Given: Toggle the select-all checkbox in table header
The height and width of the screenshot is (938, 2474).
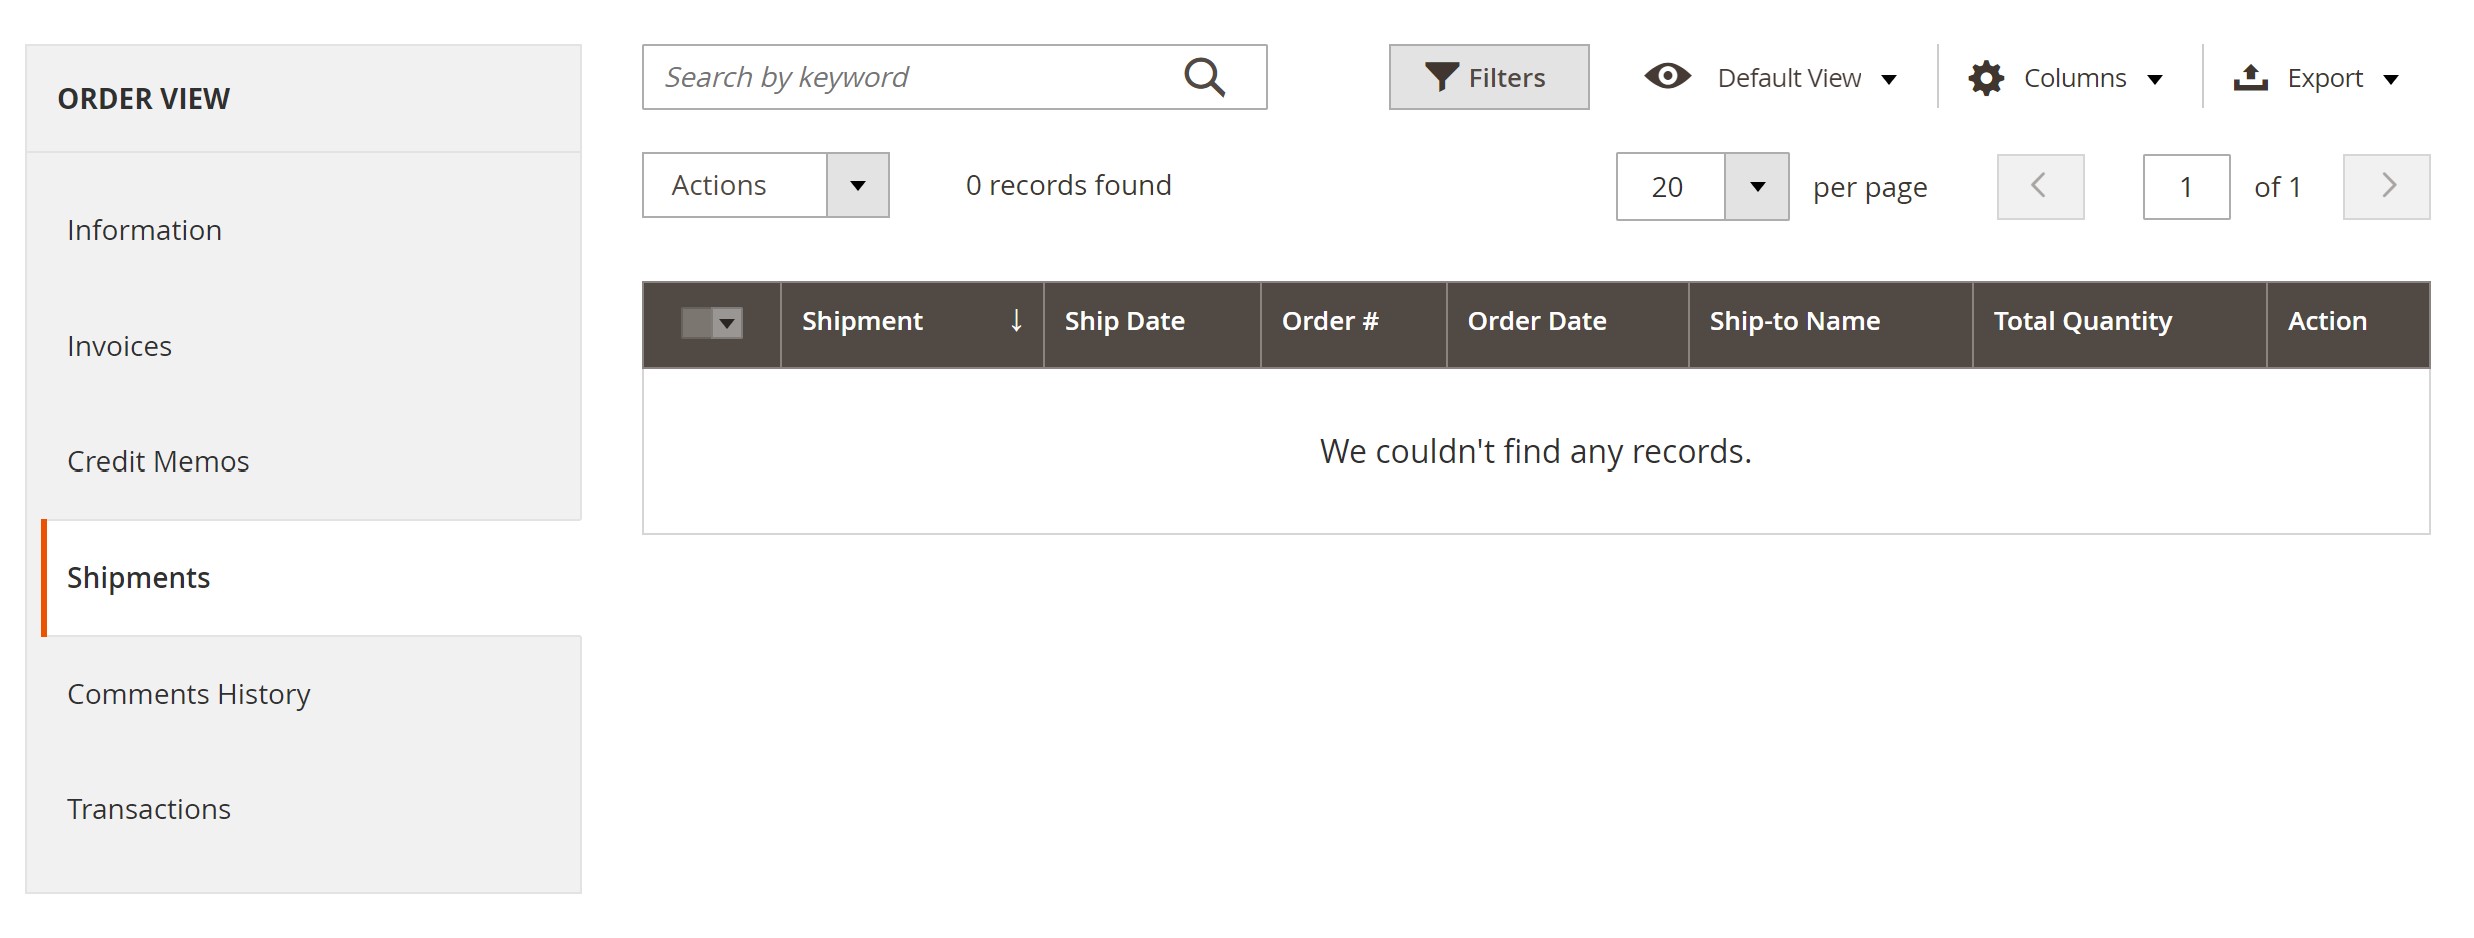Looking at the screenshot, I should coord(697,323).
